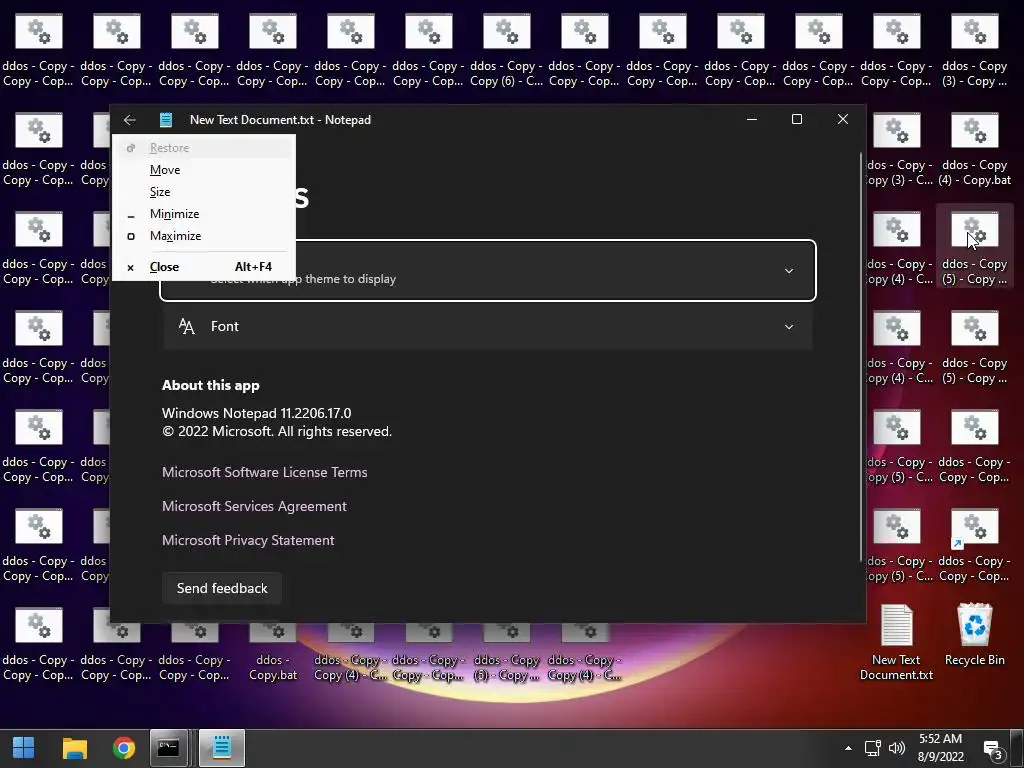This screenshot has height=768, width=1024.
Task: Choose Size from the window menu
Action: point(203,192)
